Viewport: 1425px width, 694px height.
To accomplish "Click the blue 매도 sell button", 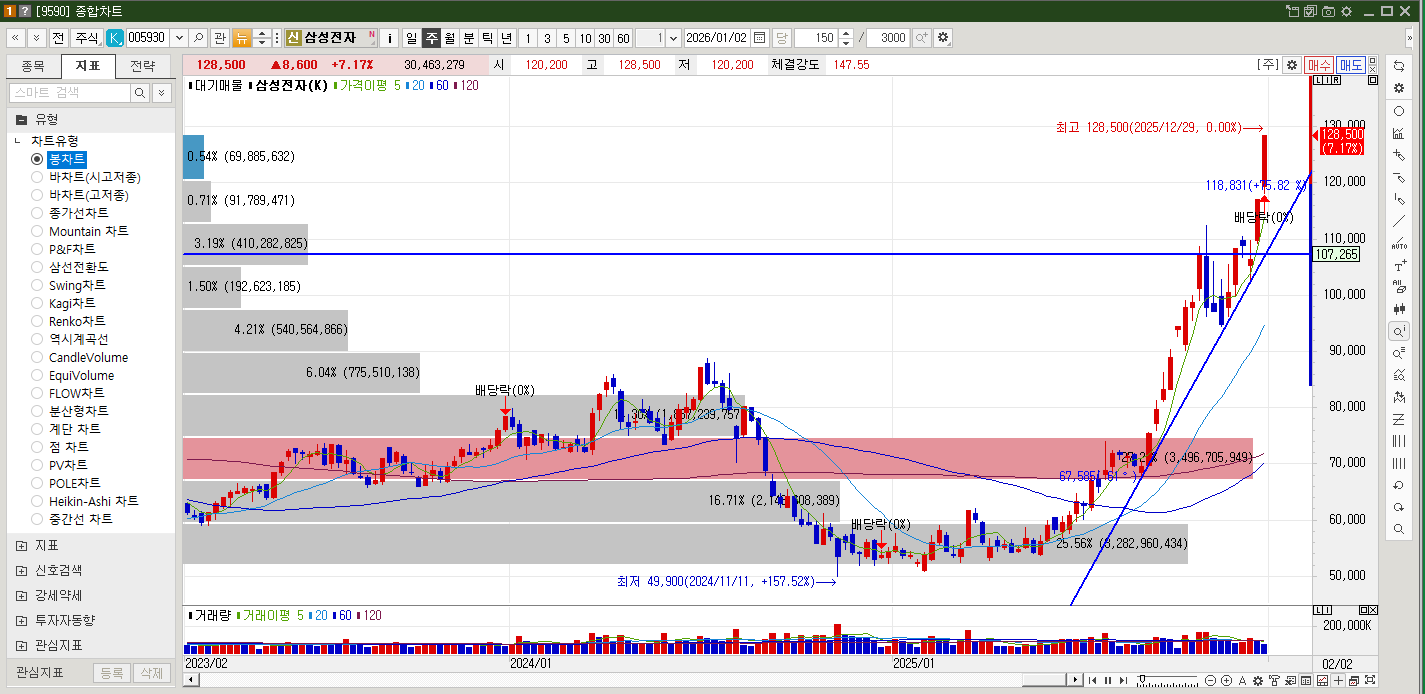I will tap(1351, 64).
